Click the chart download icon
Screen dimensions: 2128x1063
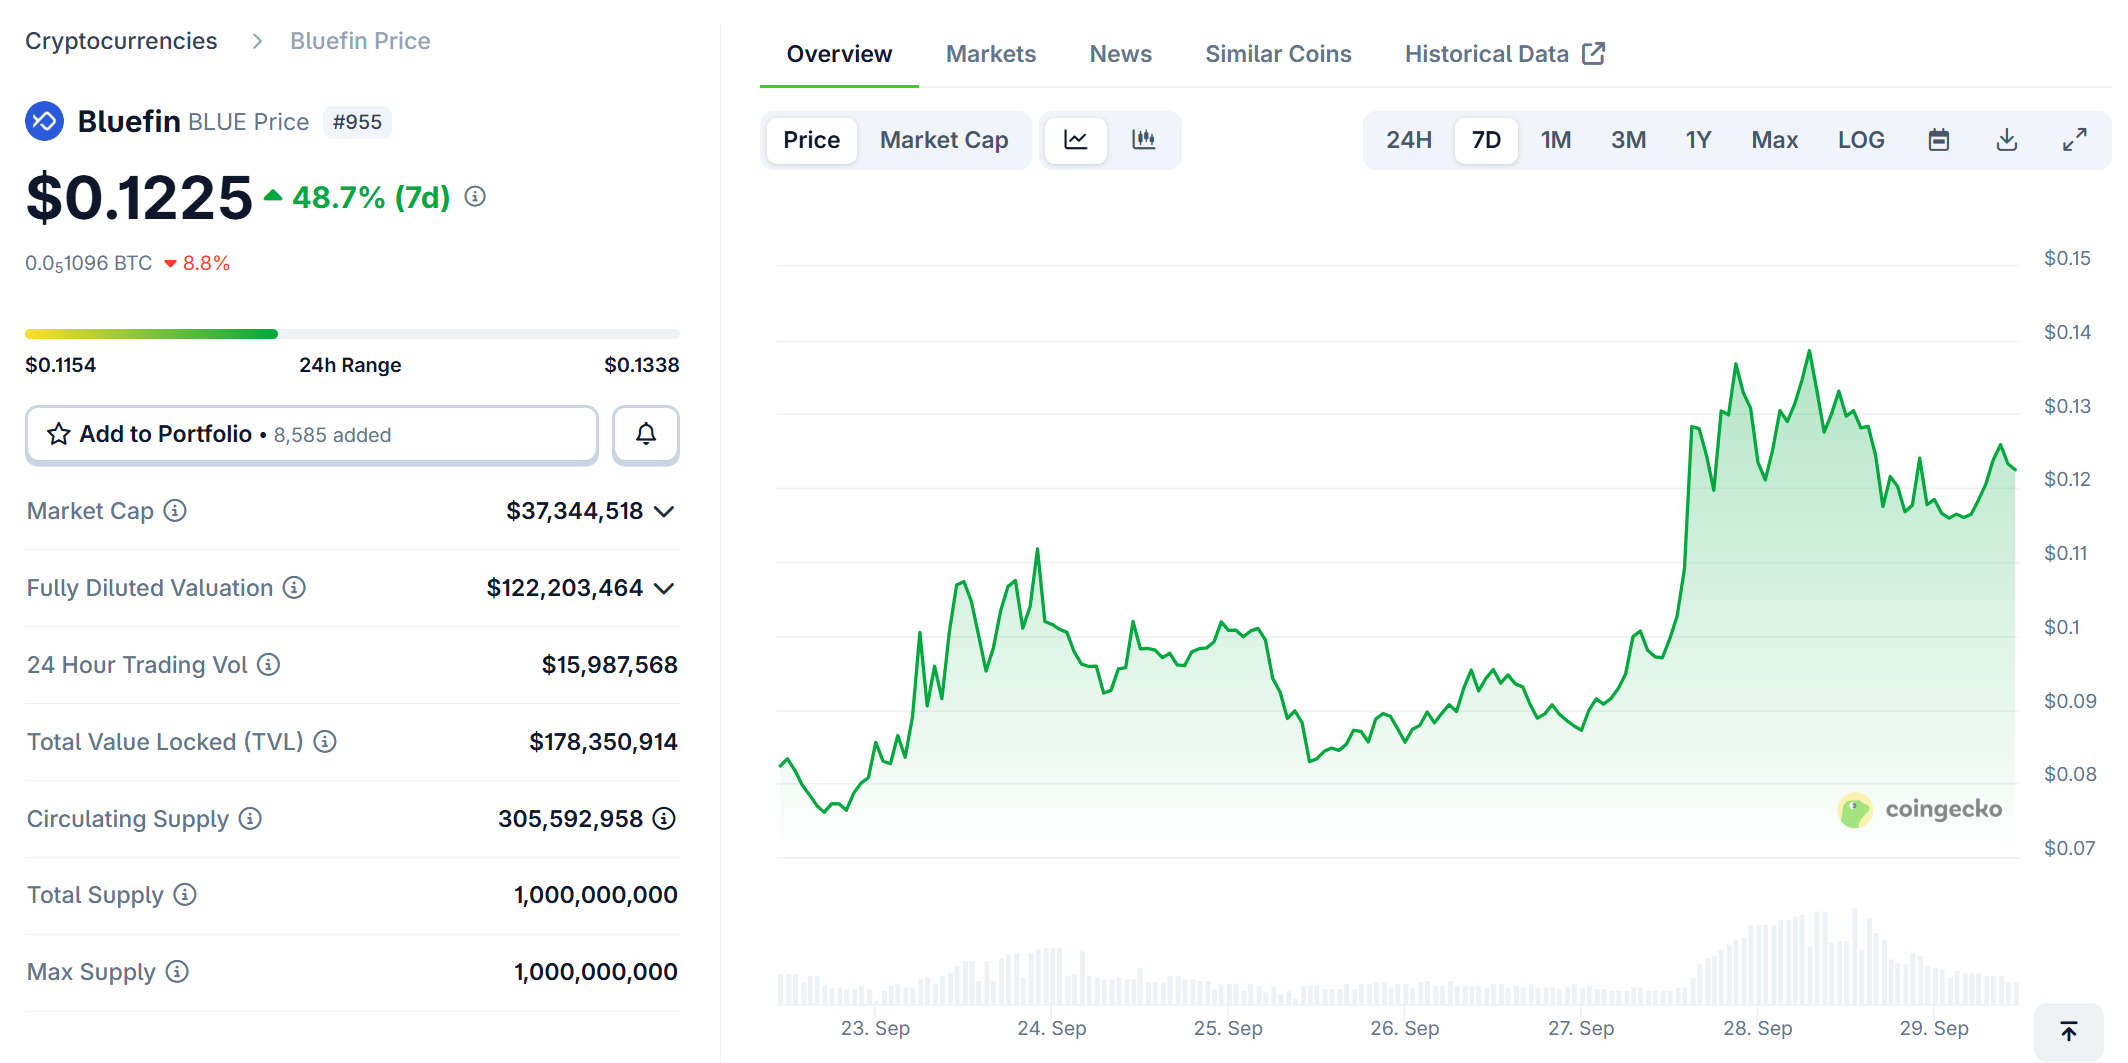pos(2006,140)
